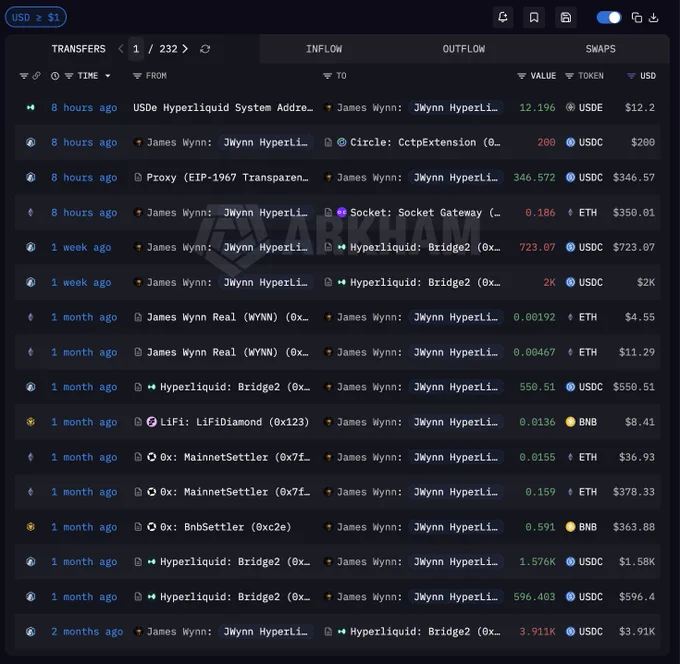Switch to the OUTFLOW tab
Viewport: 680px width, 664px height.
coord(464,49)
